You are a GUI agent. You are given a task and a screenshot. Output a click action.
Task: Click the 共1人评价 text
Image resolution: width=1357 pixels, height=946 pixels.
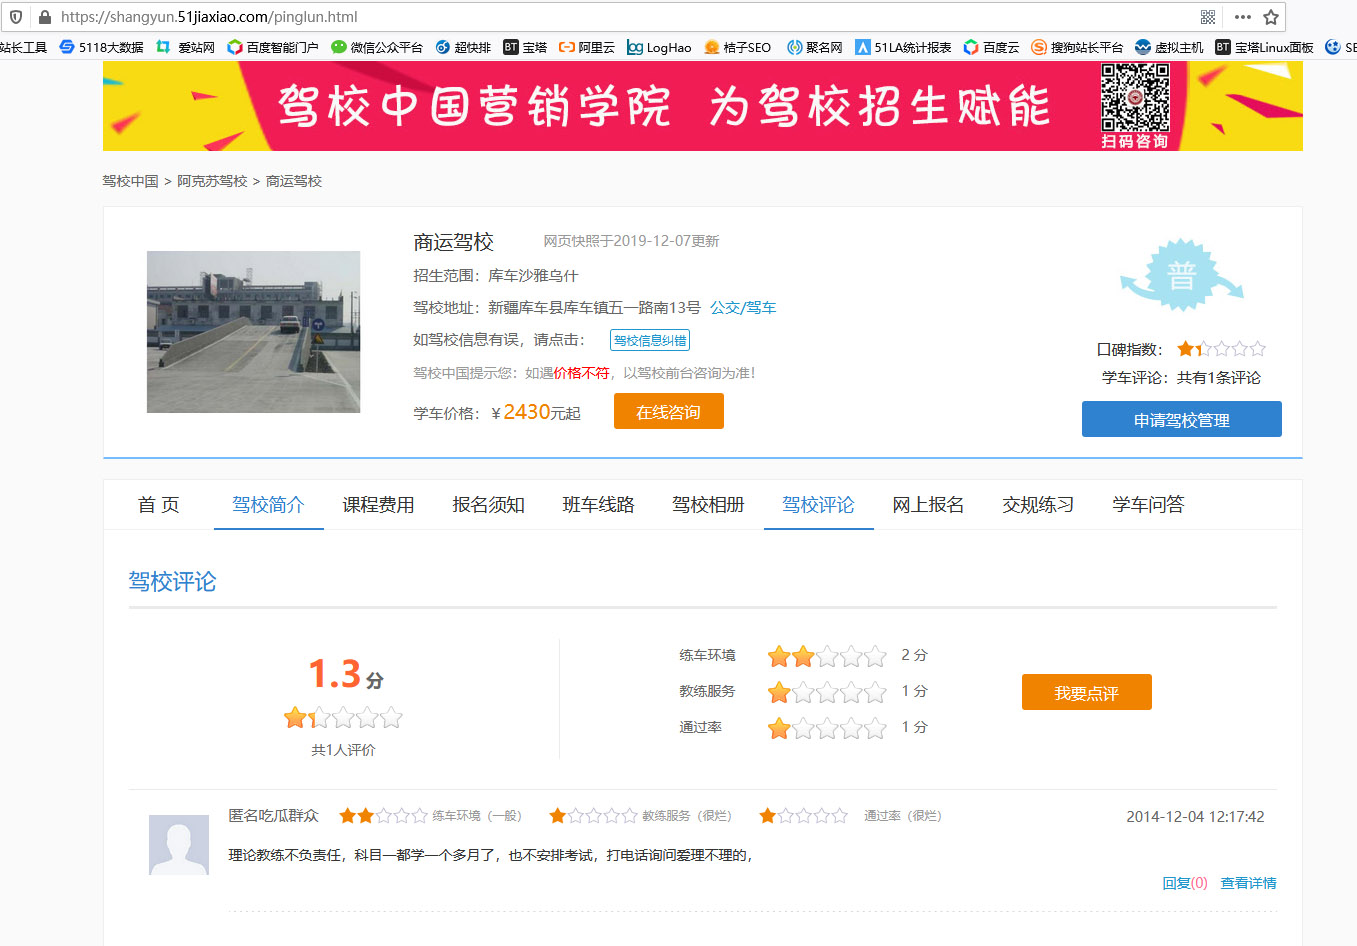tap(343, 750)
